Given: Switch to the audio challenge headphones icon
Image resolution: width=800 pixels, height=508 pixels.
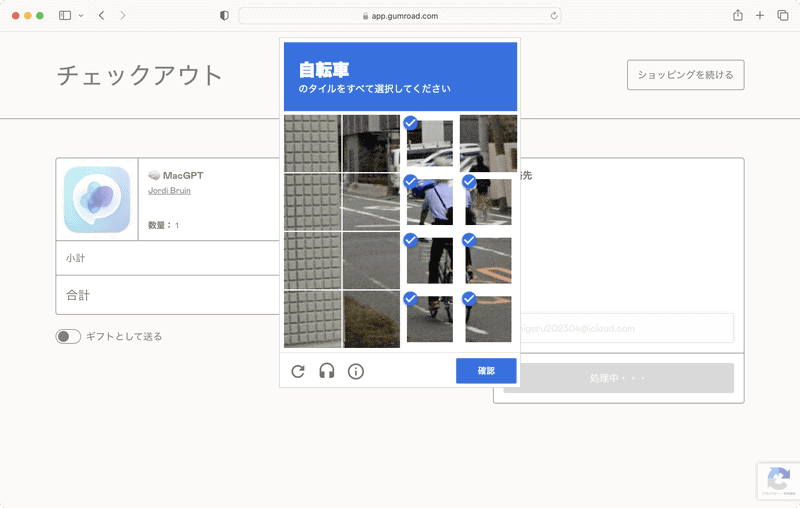Looking at the screenshot, I should (x=327, y=371).
